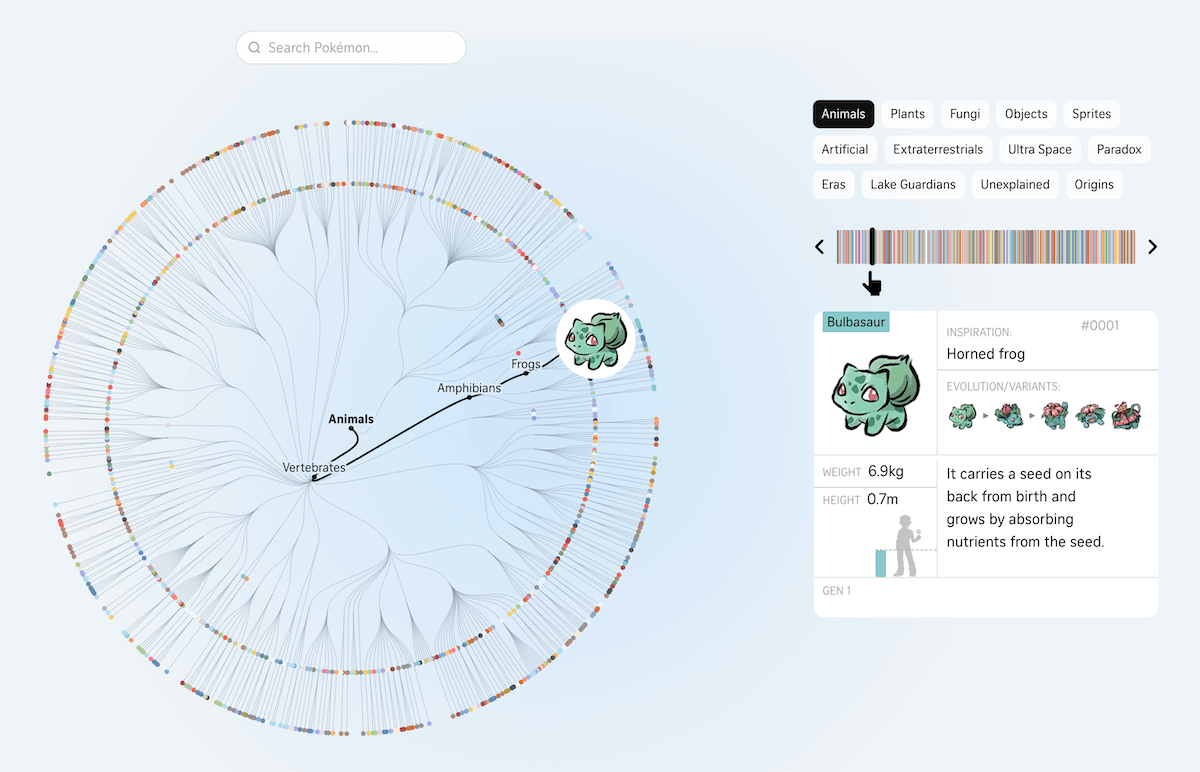The height and width of the screenshot is (772, 1200).
Task: Open the Origins category
Action: 1093,184
